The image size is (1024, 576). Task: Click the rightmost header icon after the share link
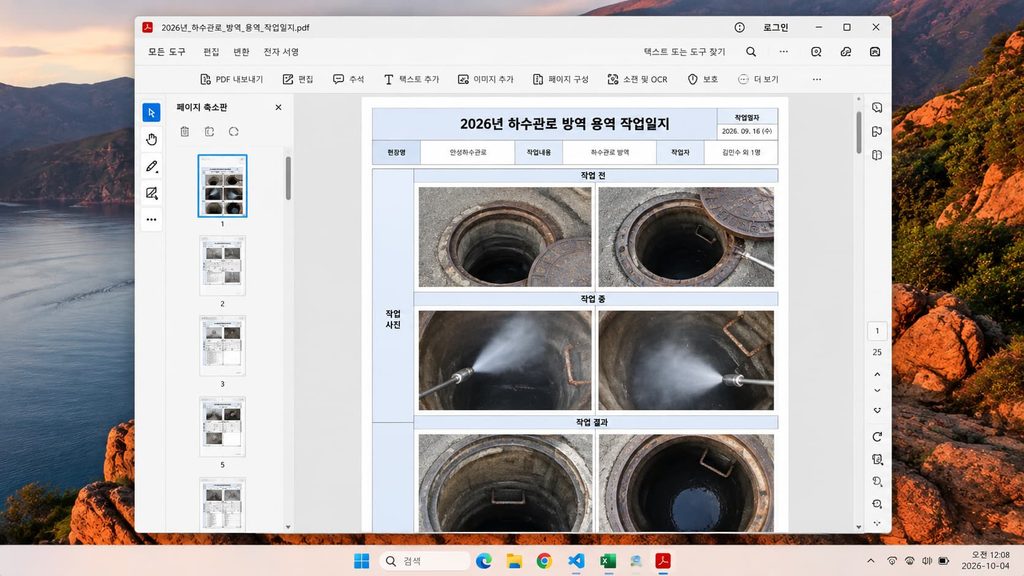(x=875, y=52)
